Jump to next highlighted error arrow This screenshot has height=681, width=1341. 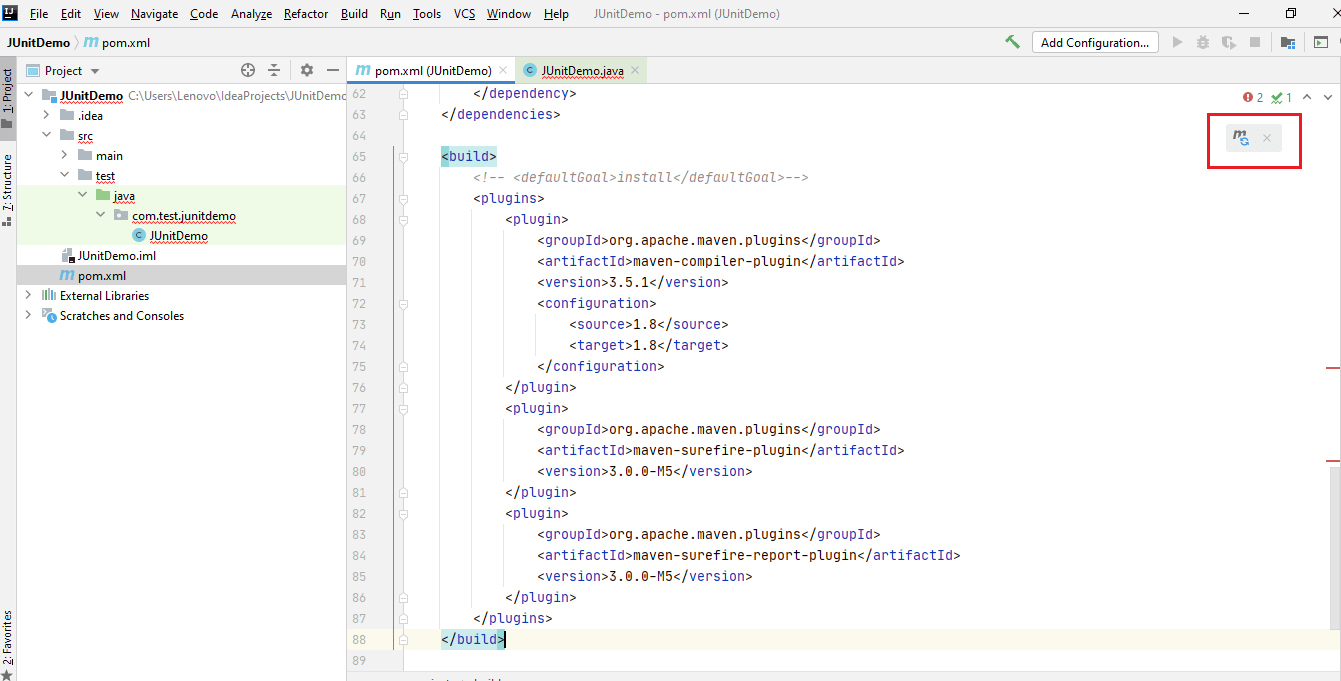point(1328,97)
